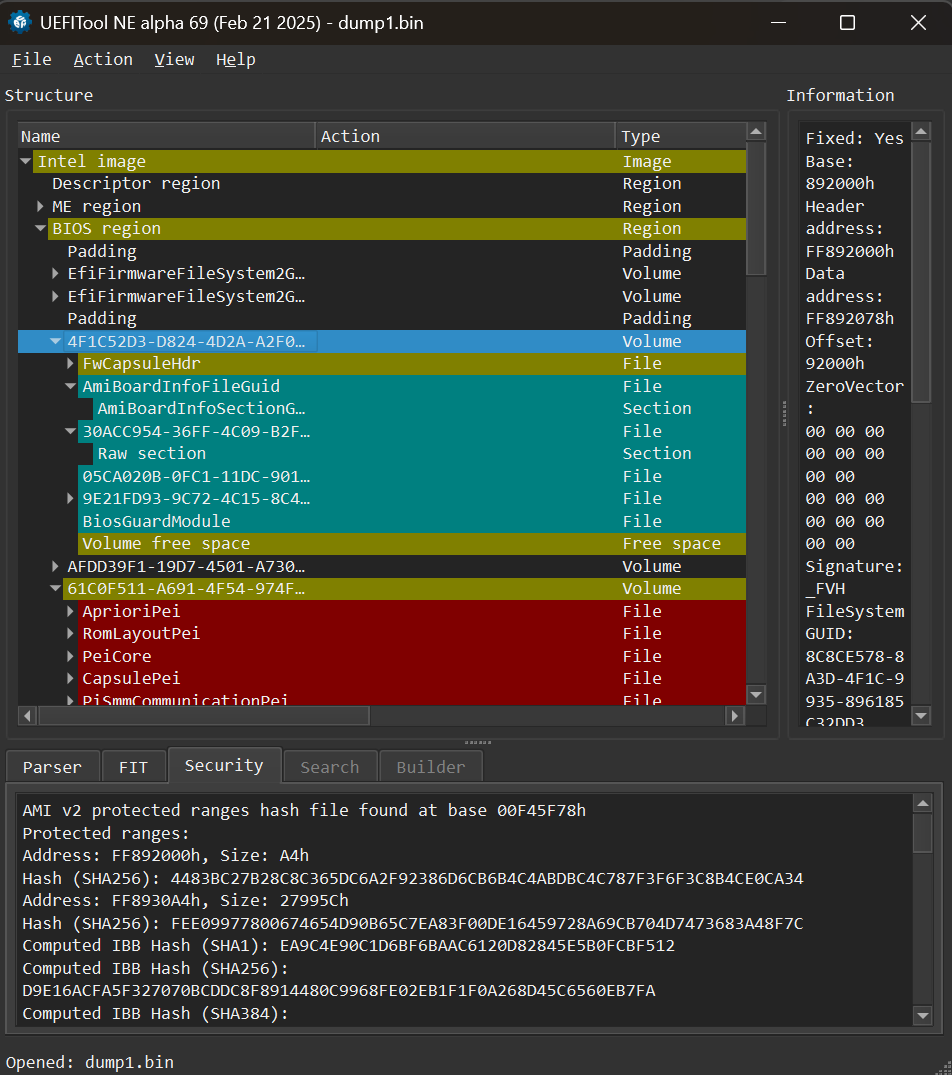Click the Structure tree vertical scrollbar thumb

pos(756,208)
